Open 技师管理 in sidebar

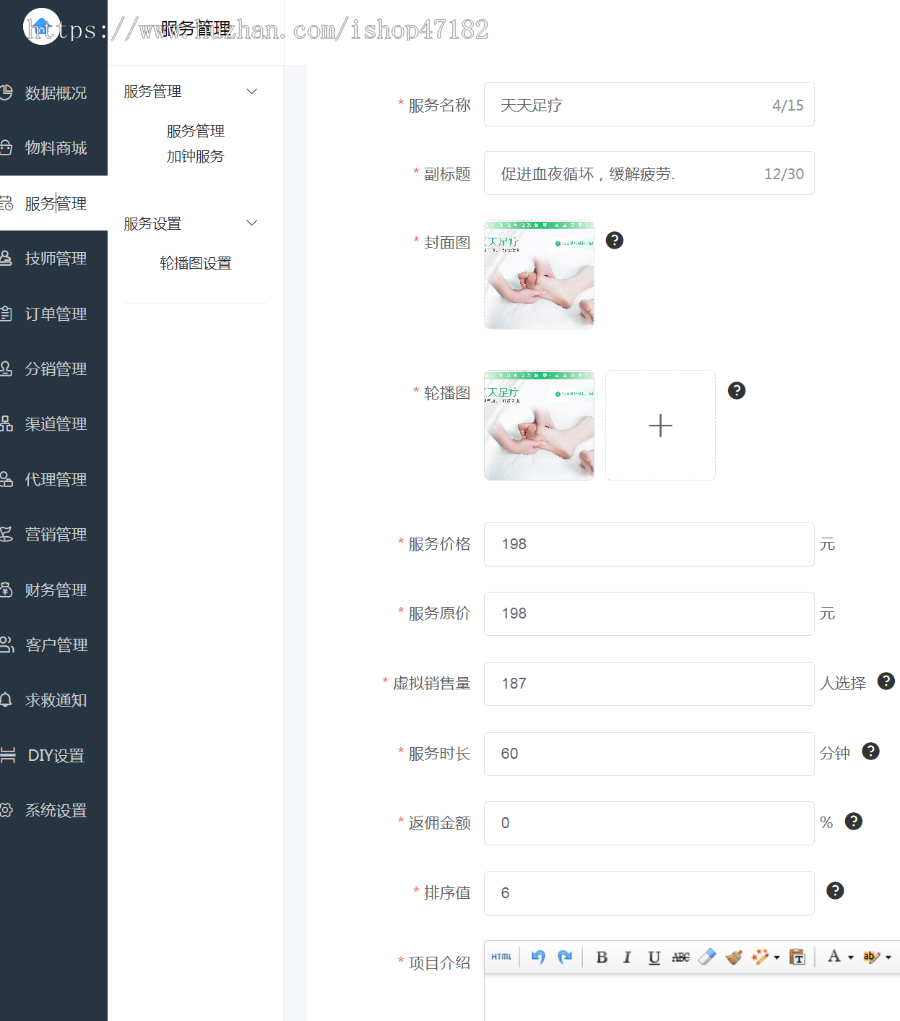[53, 259]
